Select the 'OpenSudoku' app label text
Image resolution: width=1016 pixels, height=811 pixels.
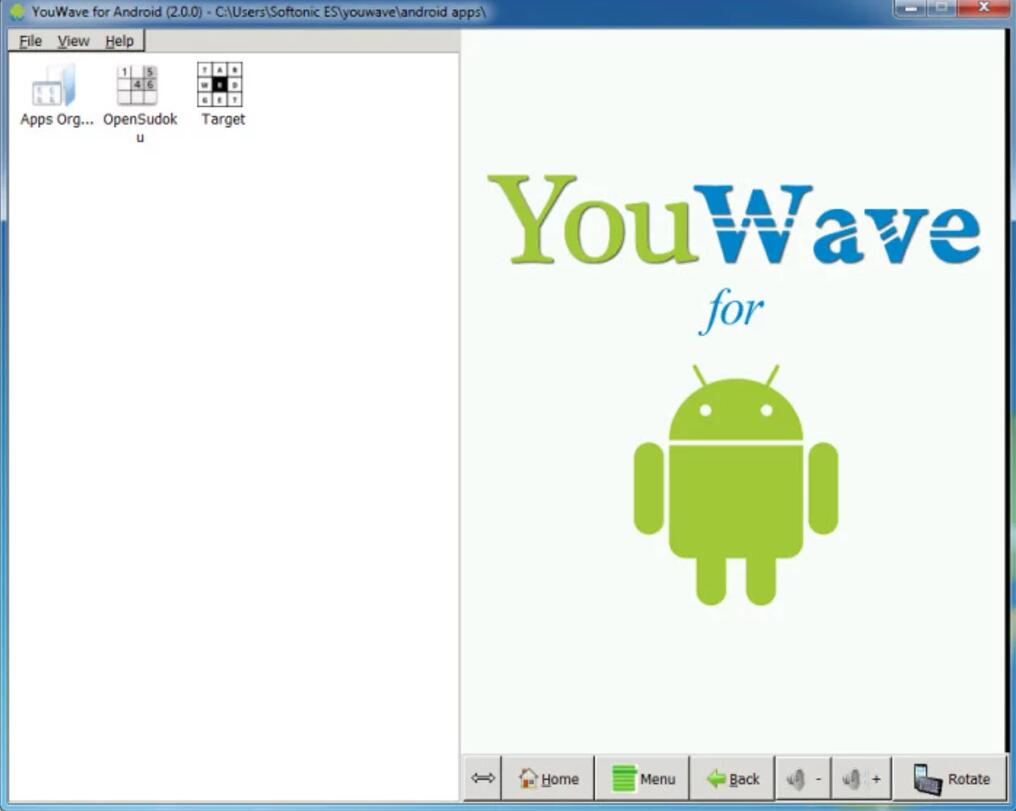[140, 128]
